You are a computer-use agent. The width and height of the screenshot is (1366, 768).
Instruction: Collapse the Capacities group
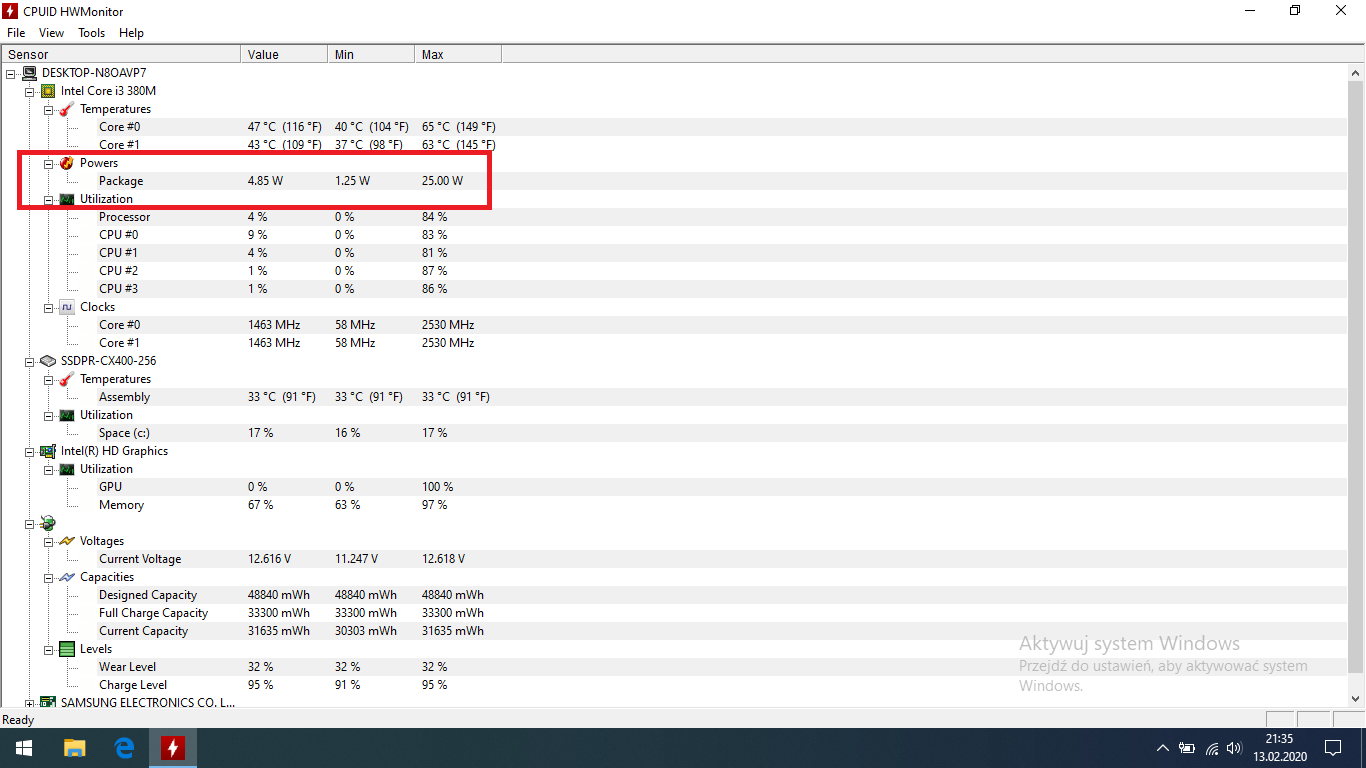pyautogui.click(x=48, y=577)
